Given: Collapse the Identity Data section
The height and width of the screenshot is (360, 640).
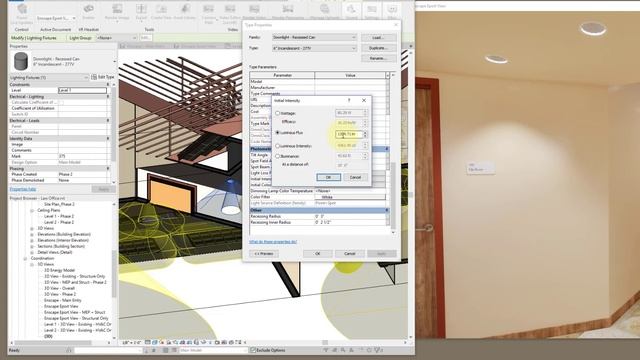Looking at the screenshot, I should point(108,139).
